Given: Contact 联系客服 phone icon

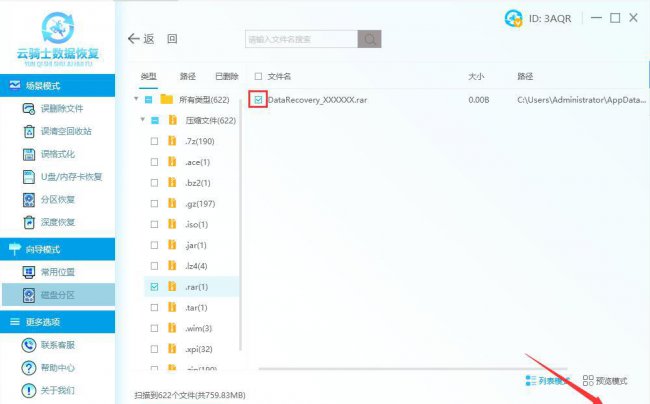Looking at the screenshot, I should [29, 345].
